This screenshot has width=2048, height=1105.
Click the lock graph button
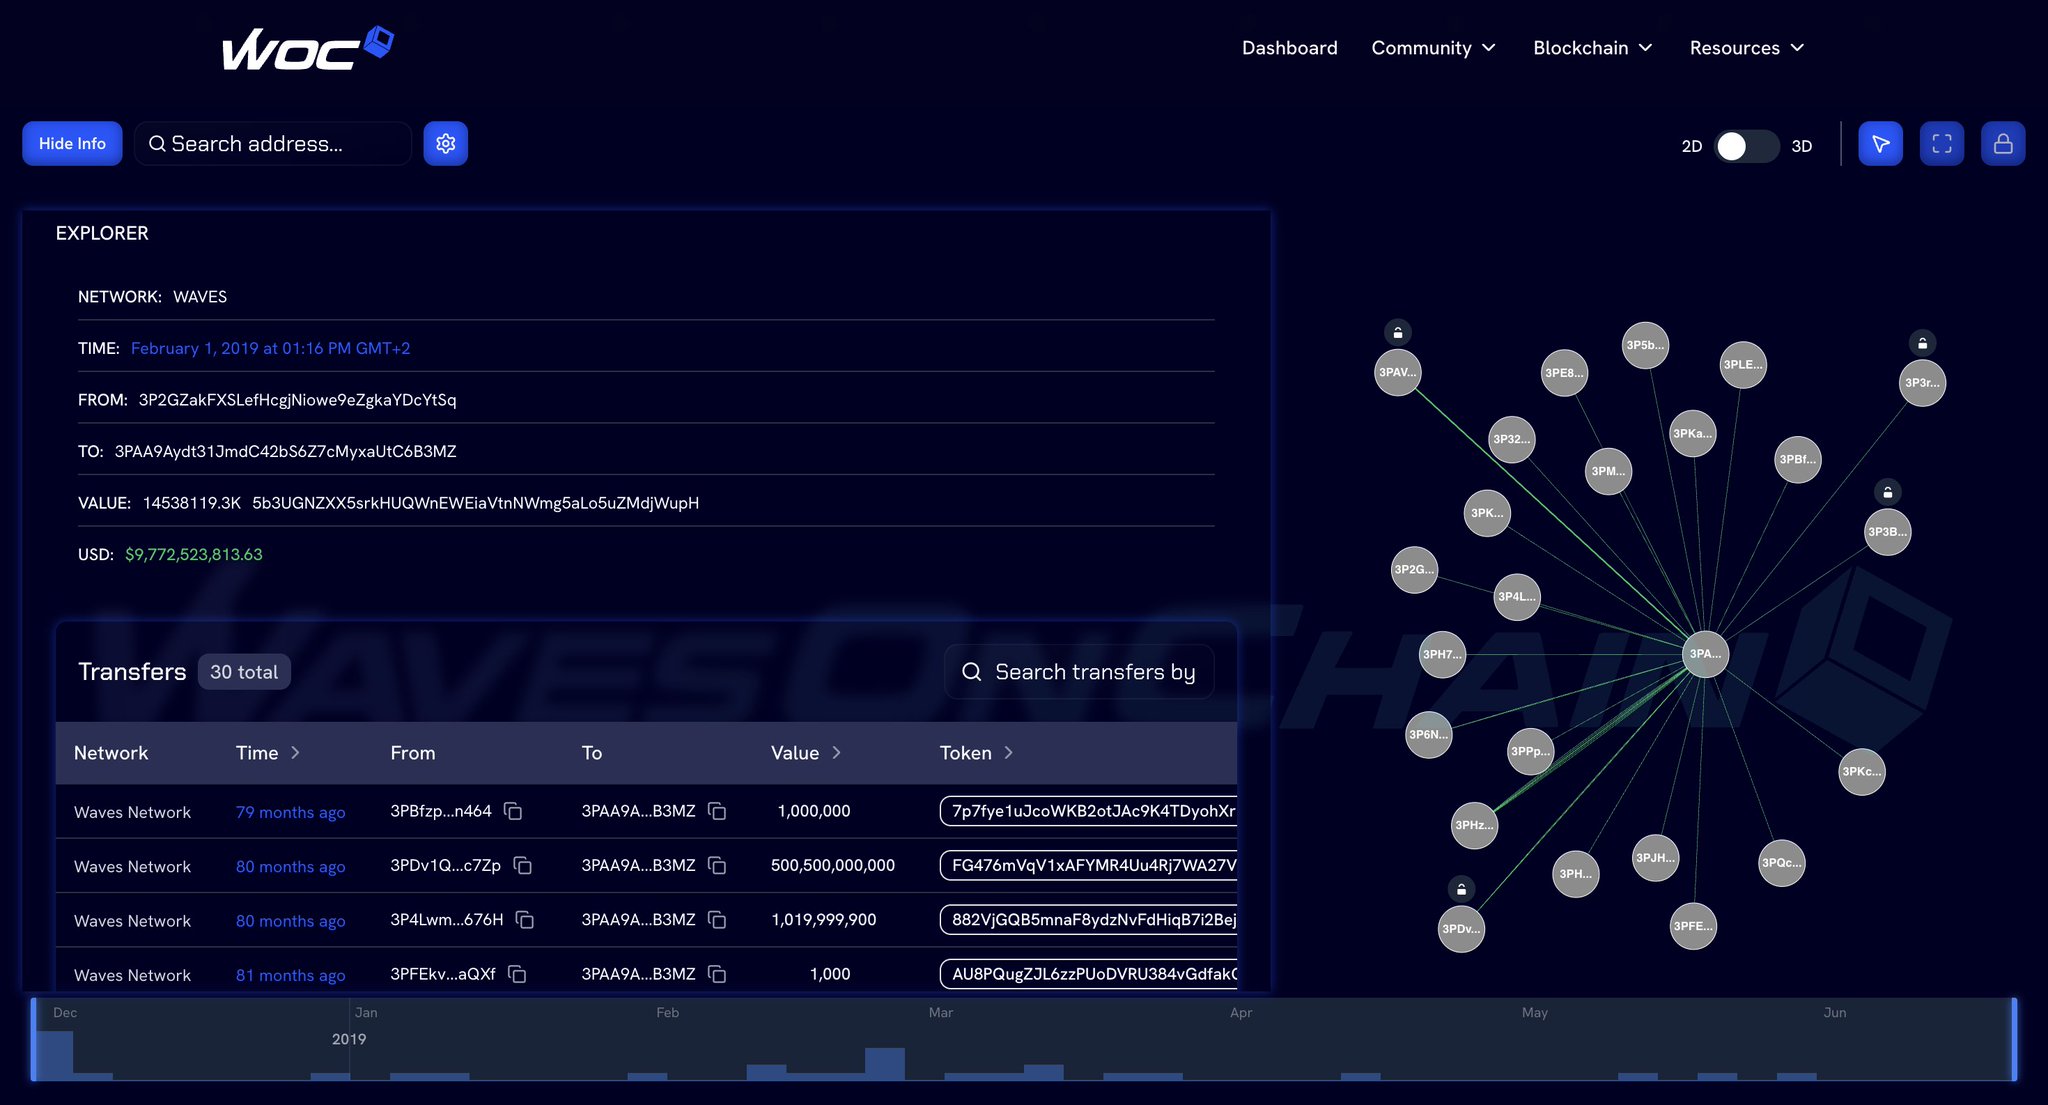tap(2002, 144)
